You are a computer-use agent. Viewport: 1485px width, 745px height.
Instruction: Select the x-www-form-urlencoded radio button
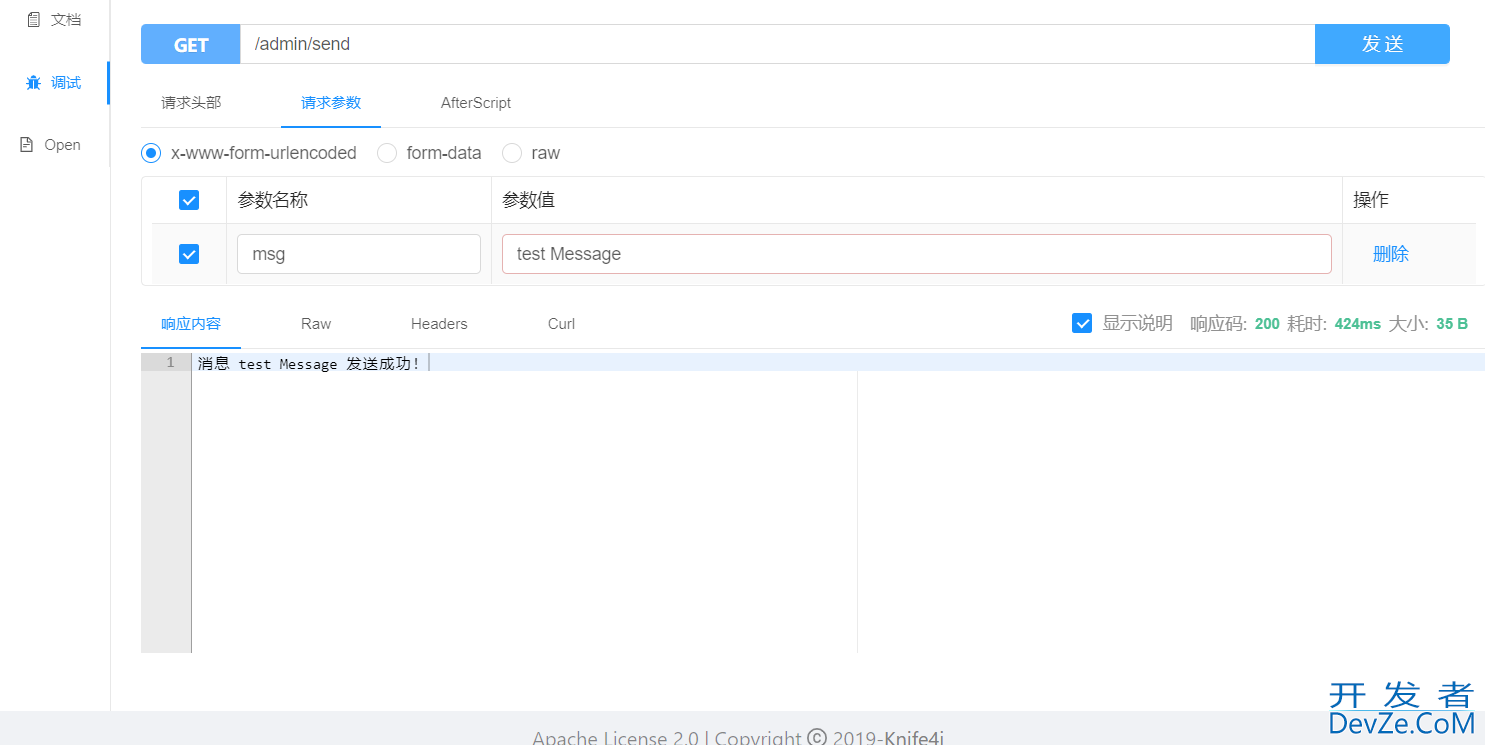point(151,153)
